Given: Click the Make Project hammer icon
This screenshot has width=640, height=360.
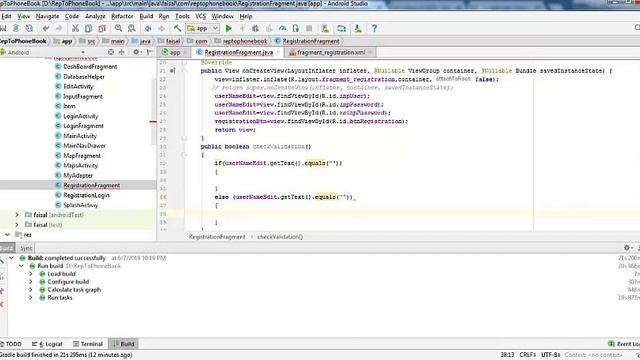Looking at the screenshot, I should pyautogui.click(x=177, y=29).
